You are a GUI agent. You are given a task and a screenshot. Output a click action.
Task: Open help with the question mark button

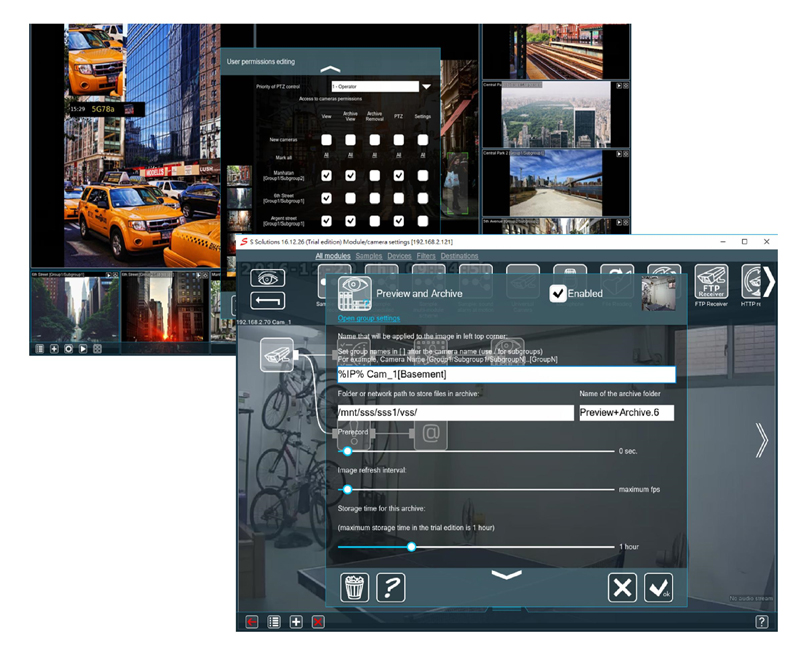coord(391,588)
